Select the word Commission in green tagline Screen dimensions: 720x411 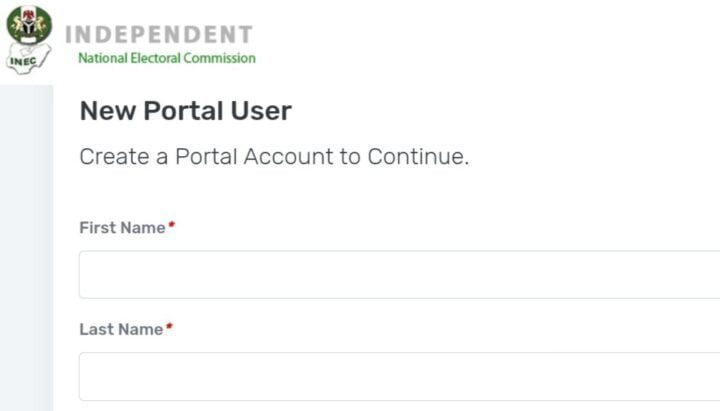(x=219, y=58)
